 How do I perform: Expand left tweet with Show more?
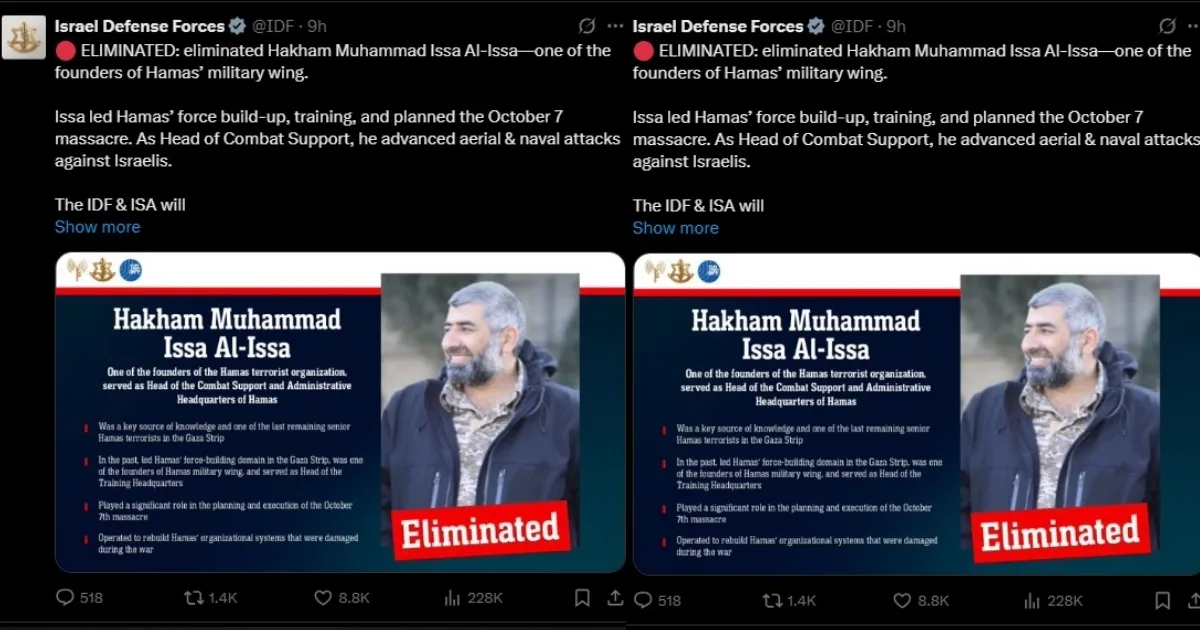[x=97, y=227]
